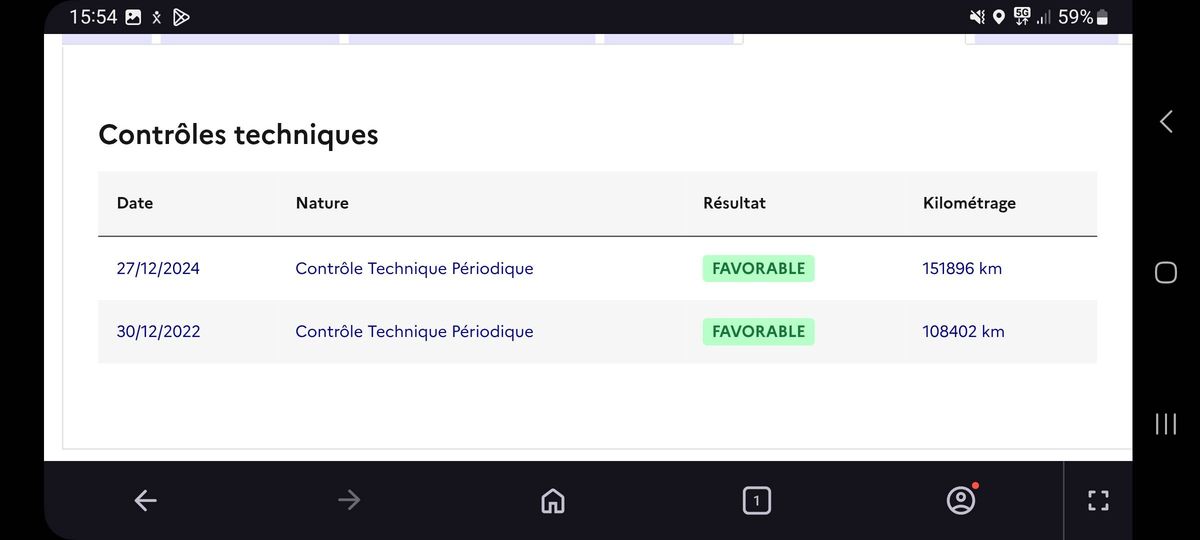Select the 151896 km mileage value
This screenshot has width=1200, height=540.
coord(962,268)
